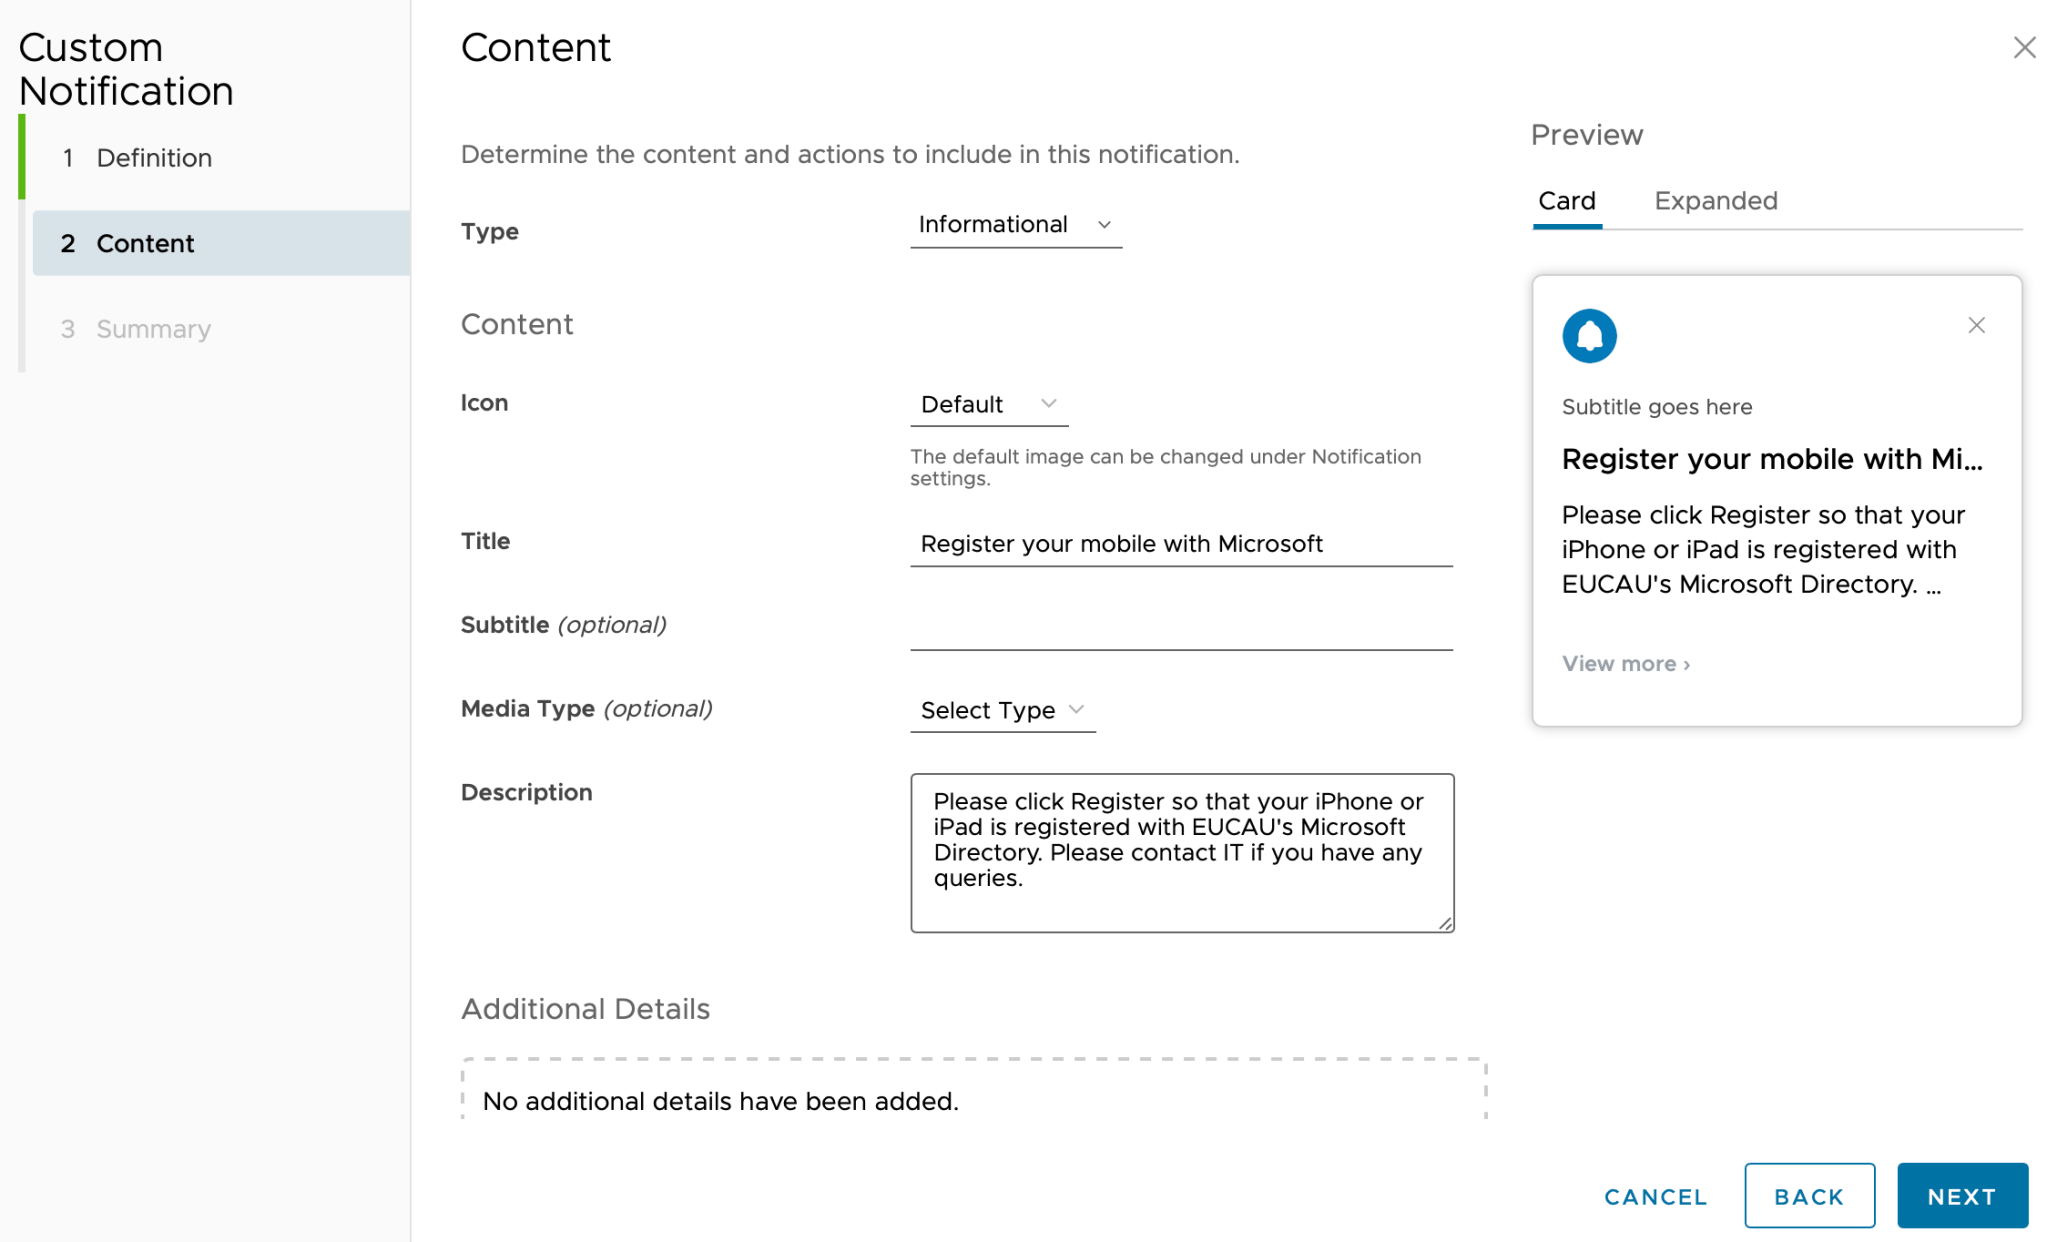Click the View more link in the preview
The image size is (2047, 1242).
click(1623, 663)
